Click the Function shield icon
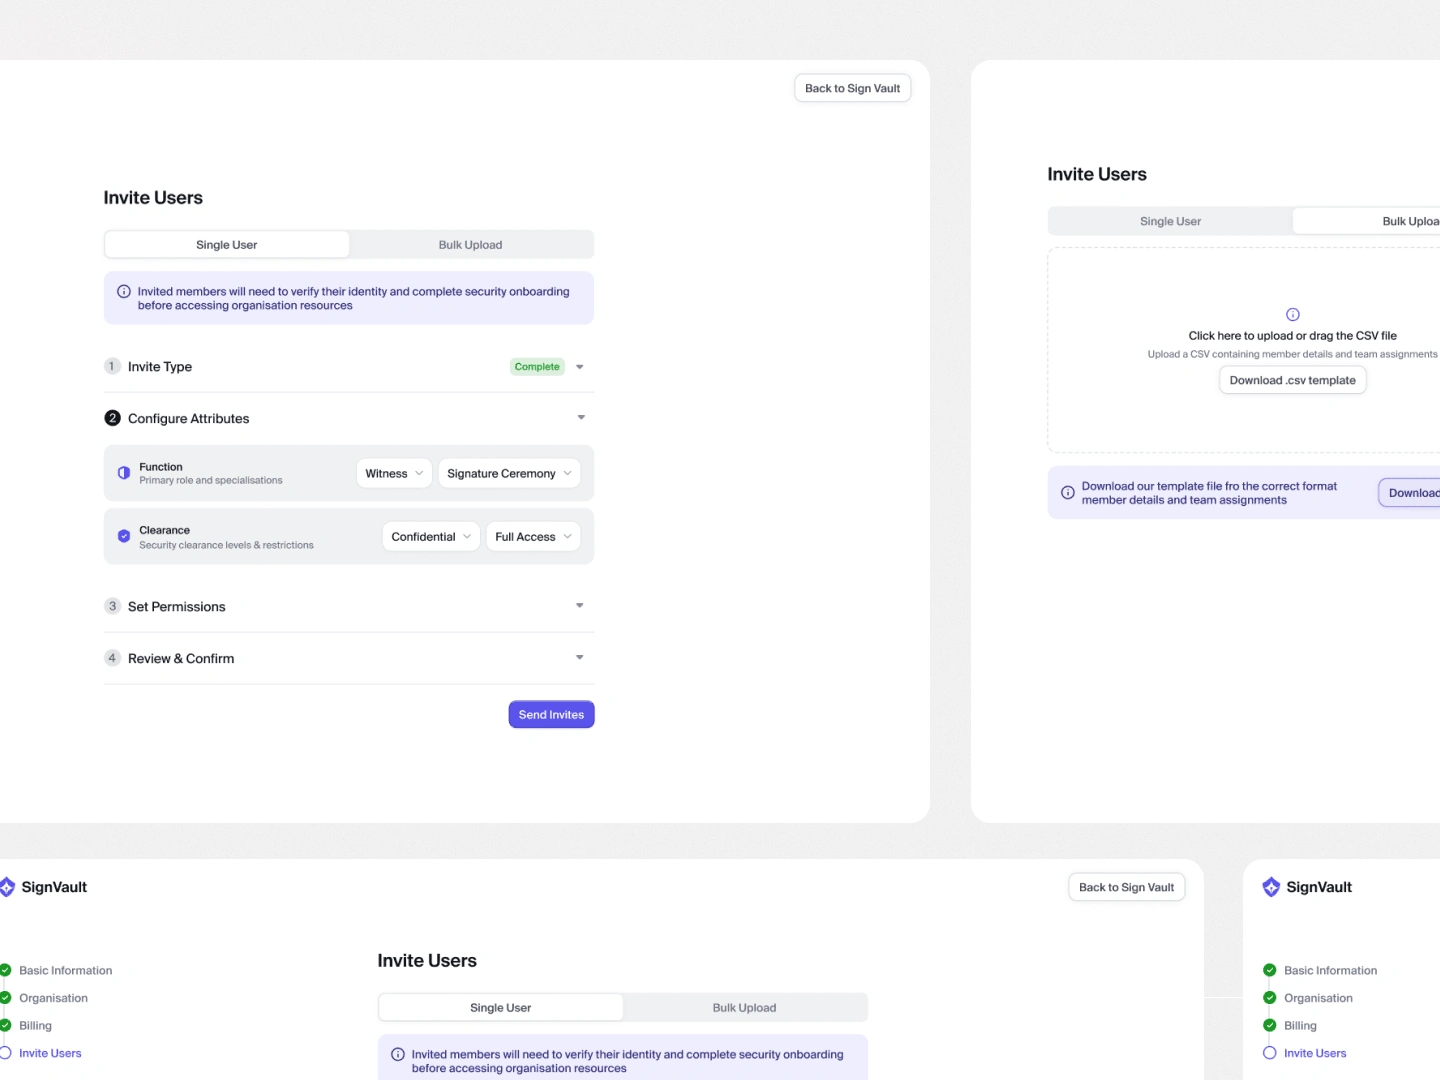The image size is (1440, 1080). (x=124, y=473)
